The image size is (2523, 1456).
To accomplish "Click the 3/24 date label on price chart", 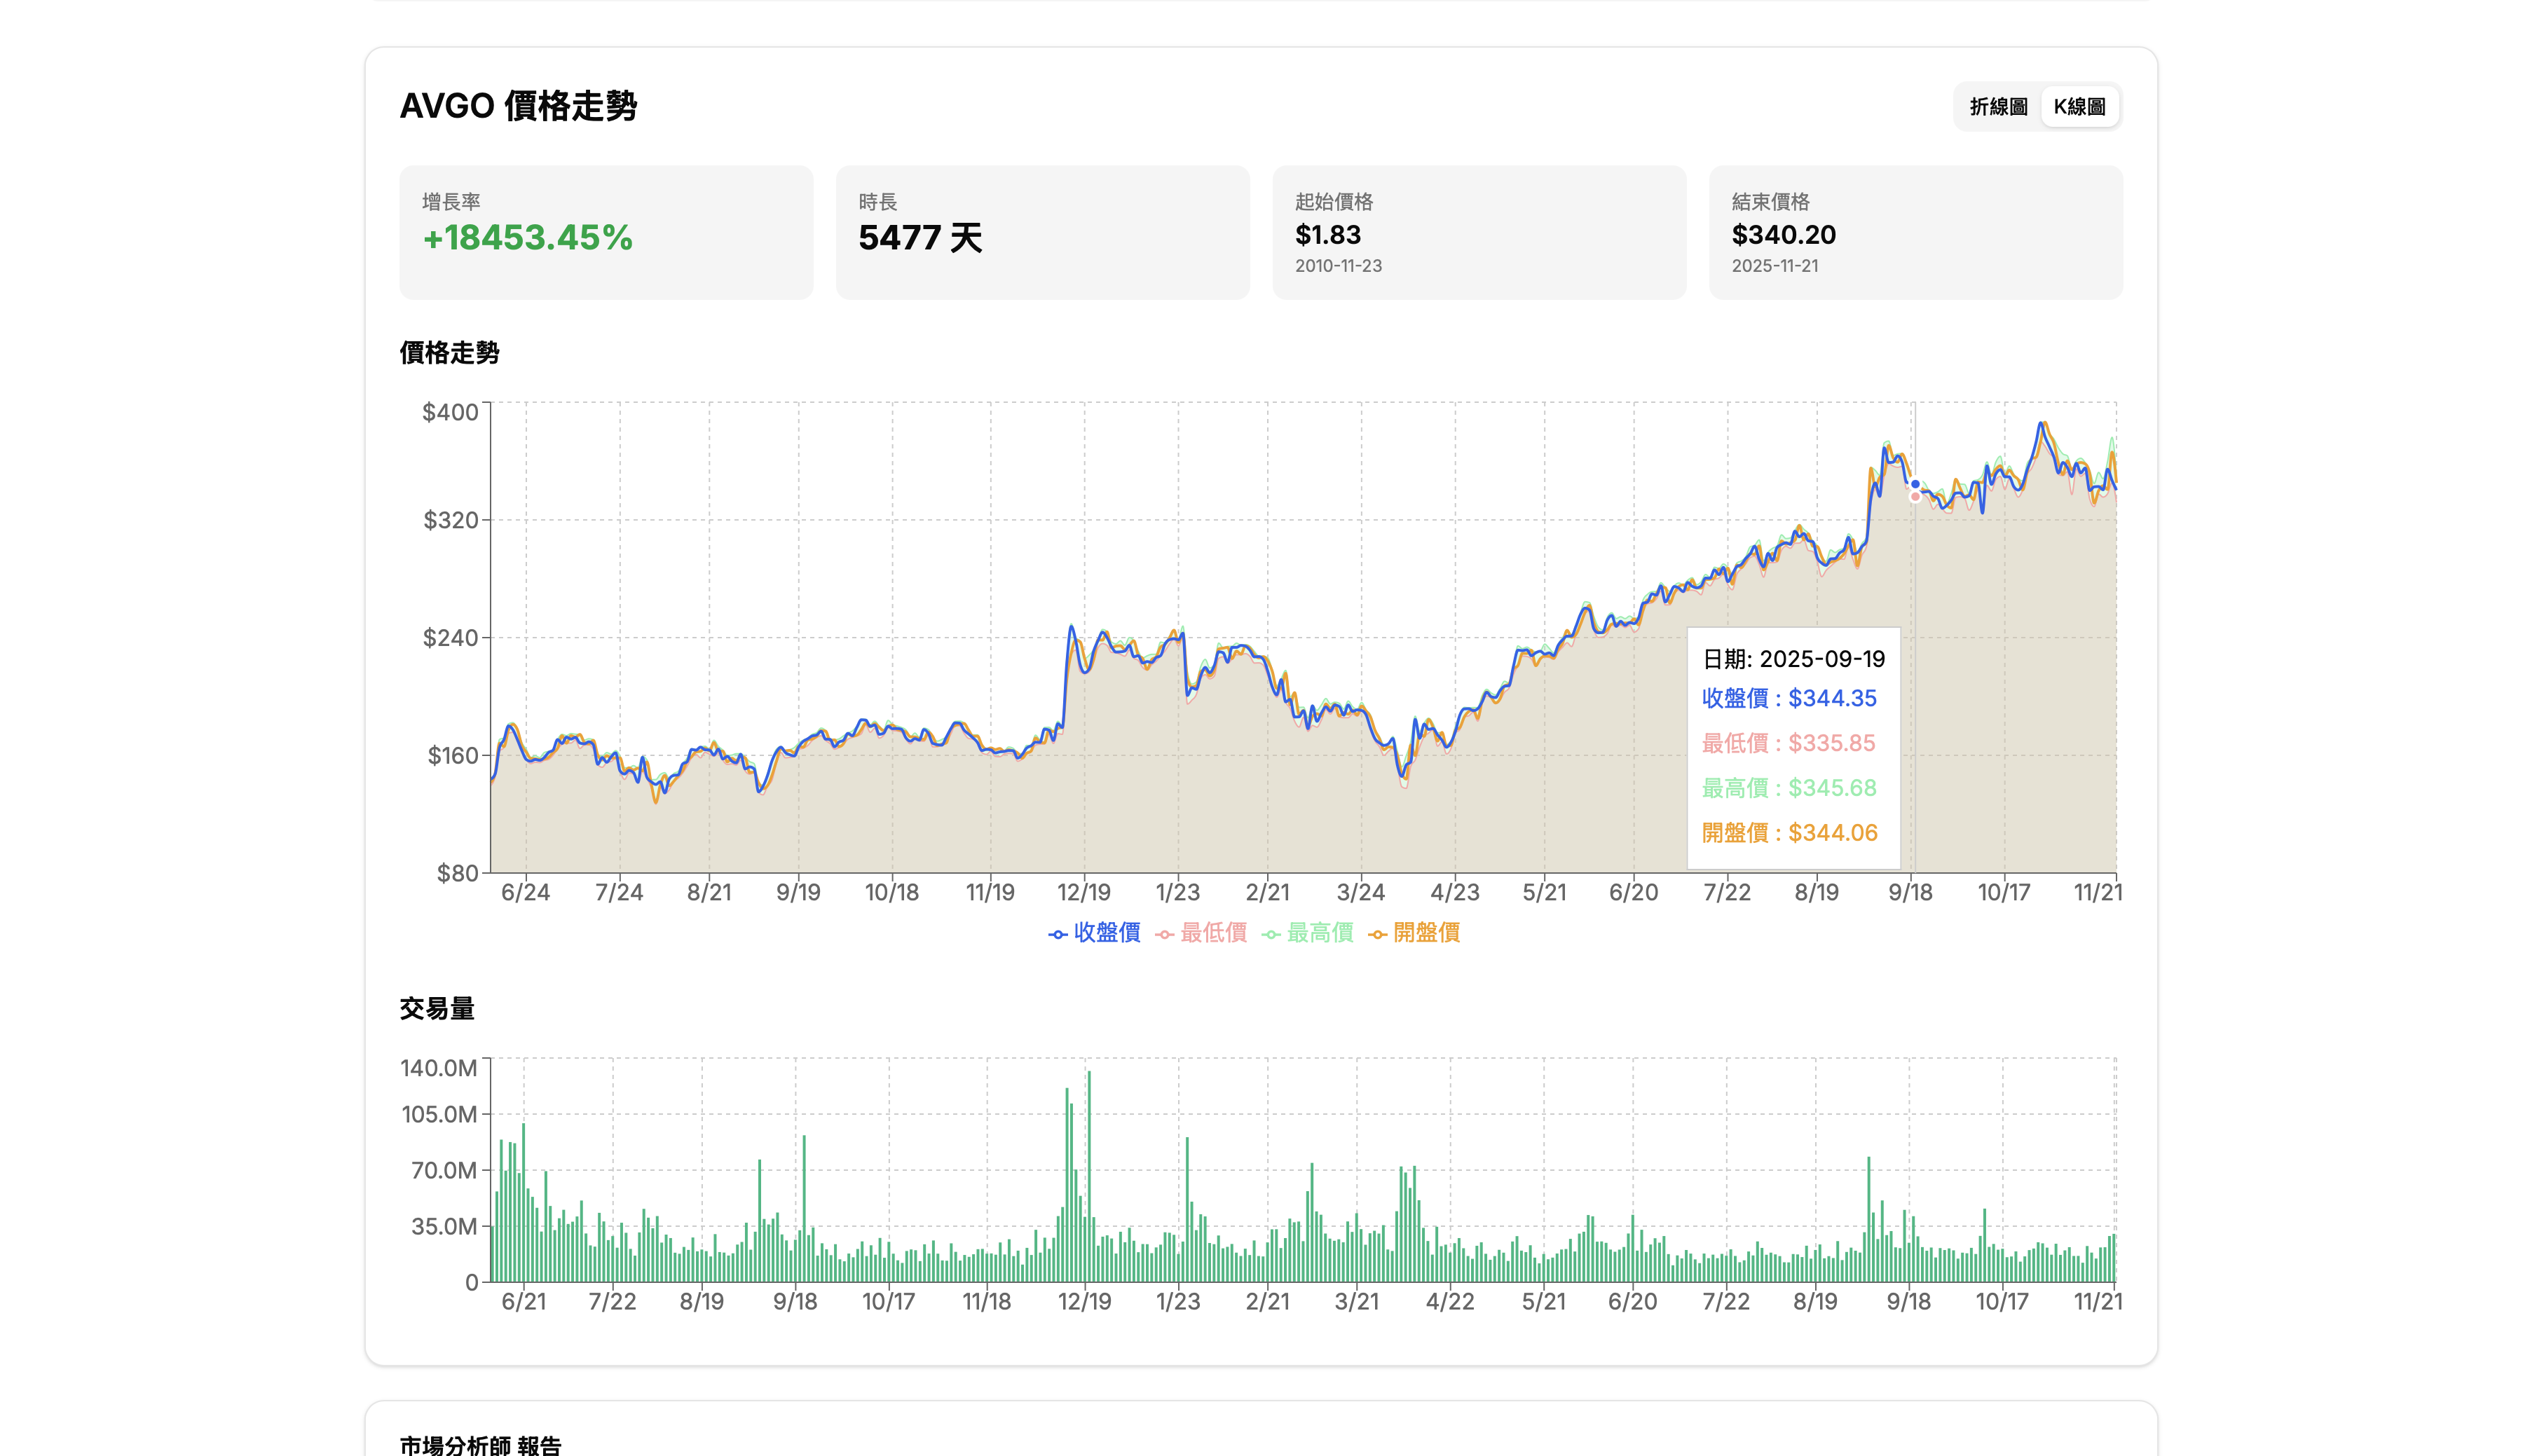I will (x=1360, y=892).
